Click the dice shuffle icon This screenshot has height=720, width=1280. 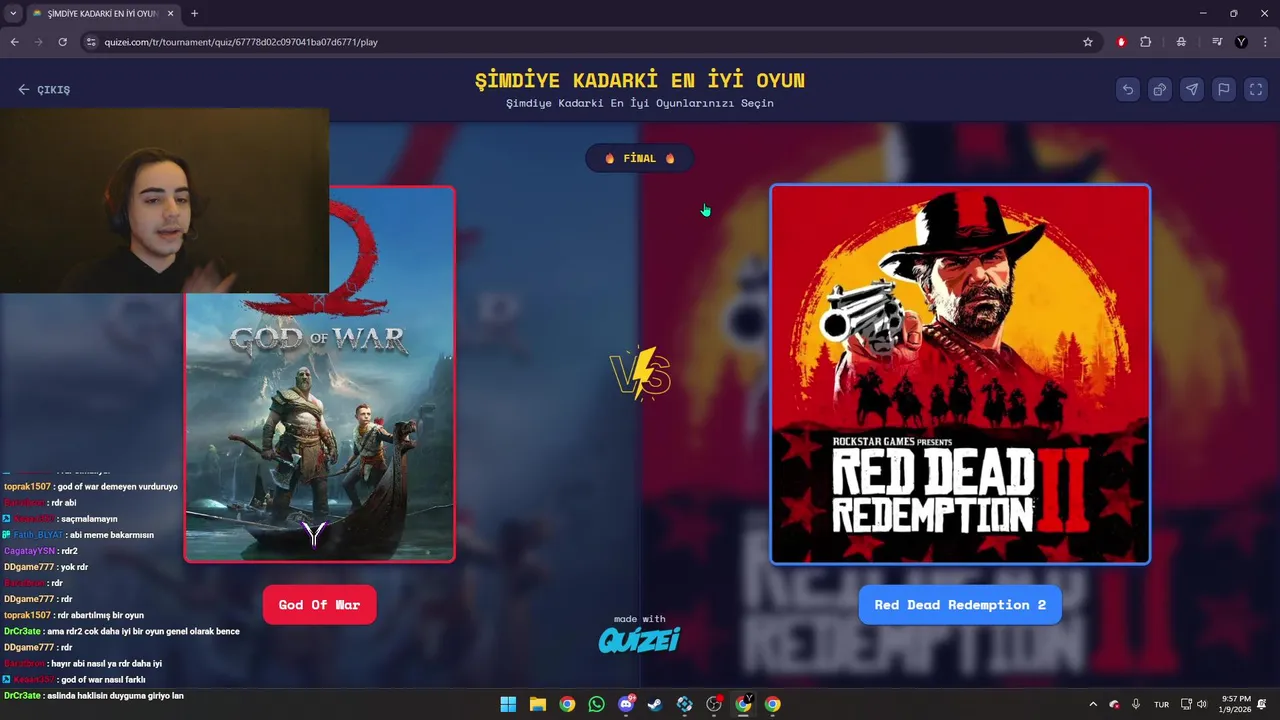click(x=1160, y=89)
